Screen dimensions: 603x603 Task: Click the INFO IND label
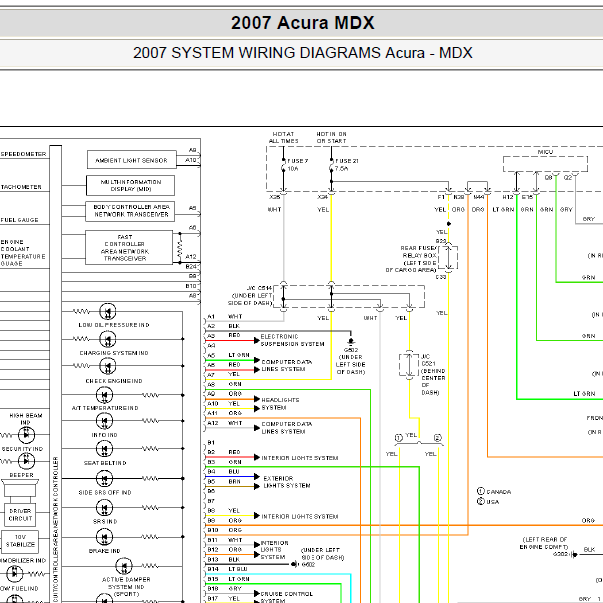click(104, 435)
